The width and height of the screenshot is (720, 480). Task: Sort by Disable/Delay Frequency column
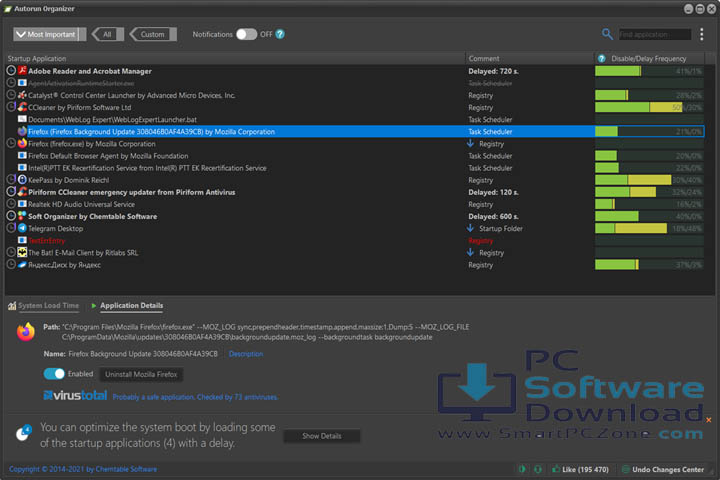tap(649, 59)
